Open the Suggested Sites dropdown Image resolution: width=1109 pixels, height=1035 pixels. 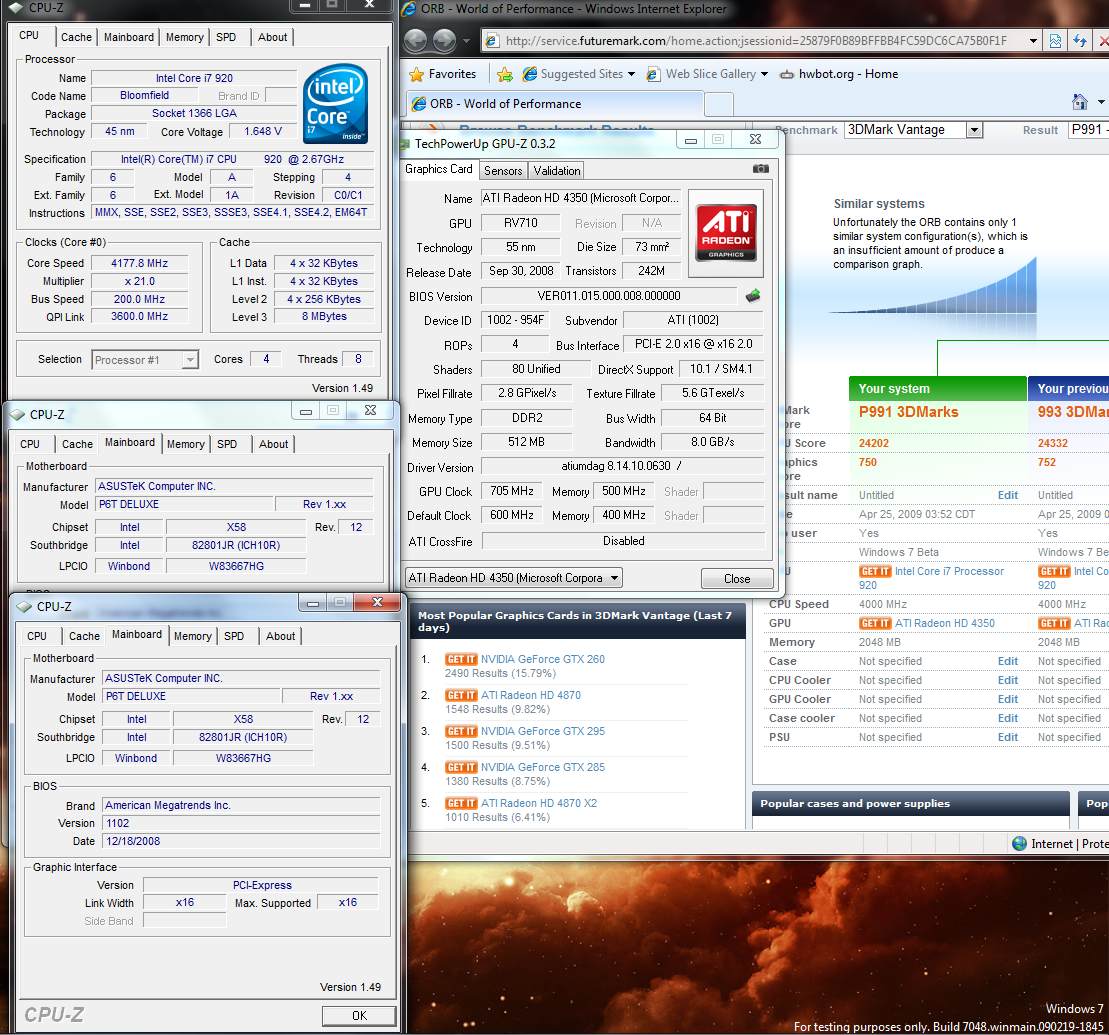pyautogui.click(x=632, y=74)
